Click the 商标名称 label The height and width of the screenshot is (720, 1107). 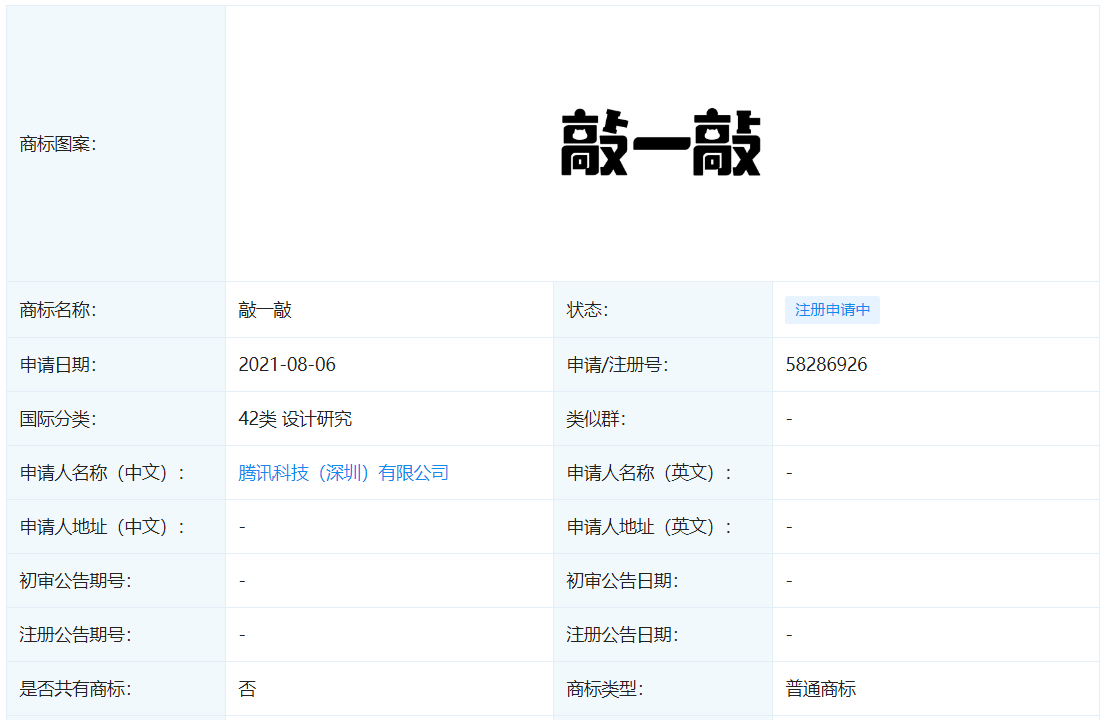(58, 310)
